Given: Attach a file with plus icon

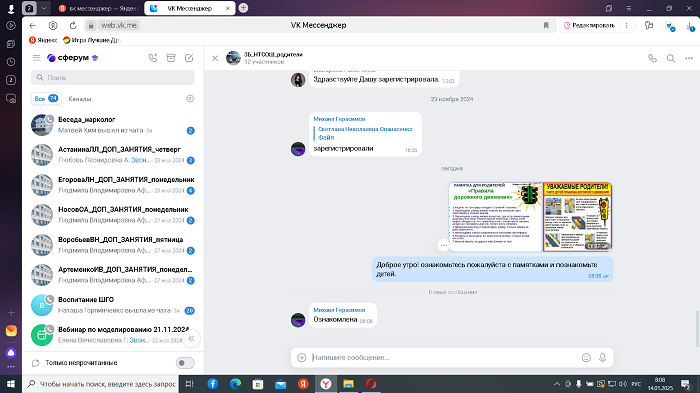Looking at the screenshot, I should click(x=302, y=357).
